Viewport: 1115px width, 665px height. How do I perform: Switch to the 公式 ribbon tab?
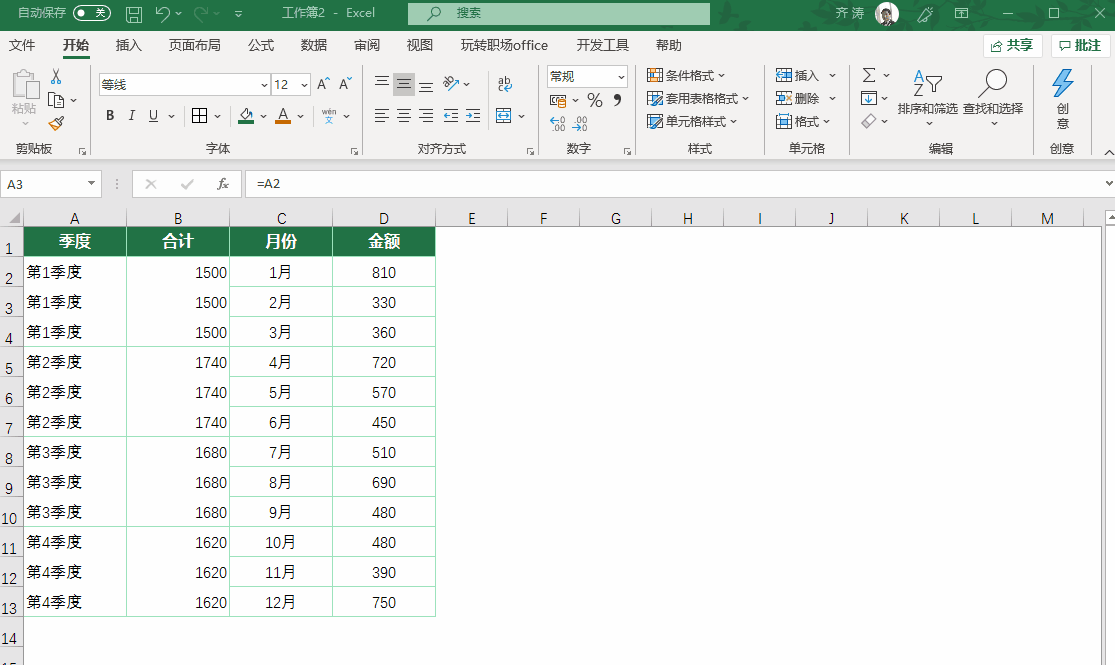click(261, 45)
